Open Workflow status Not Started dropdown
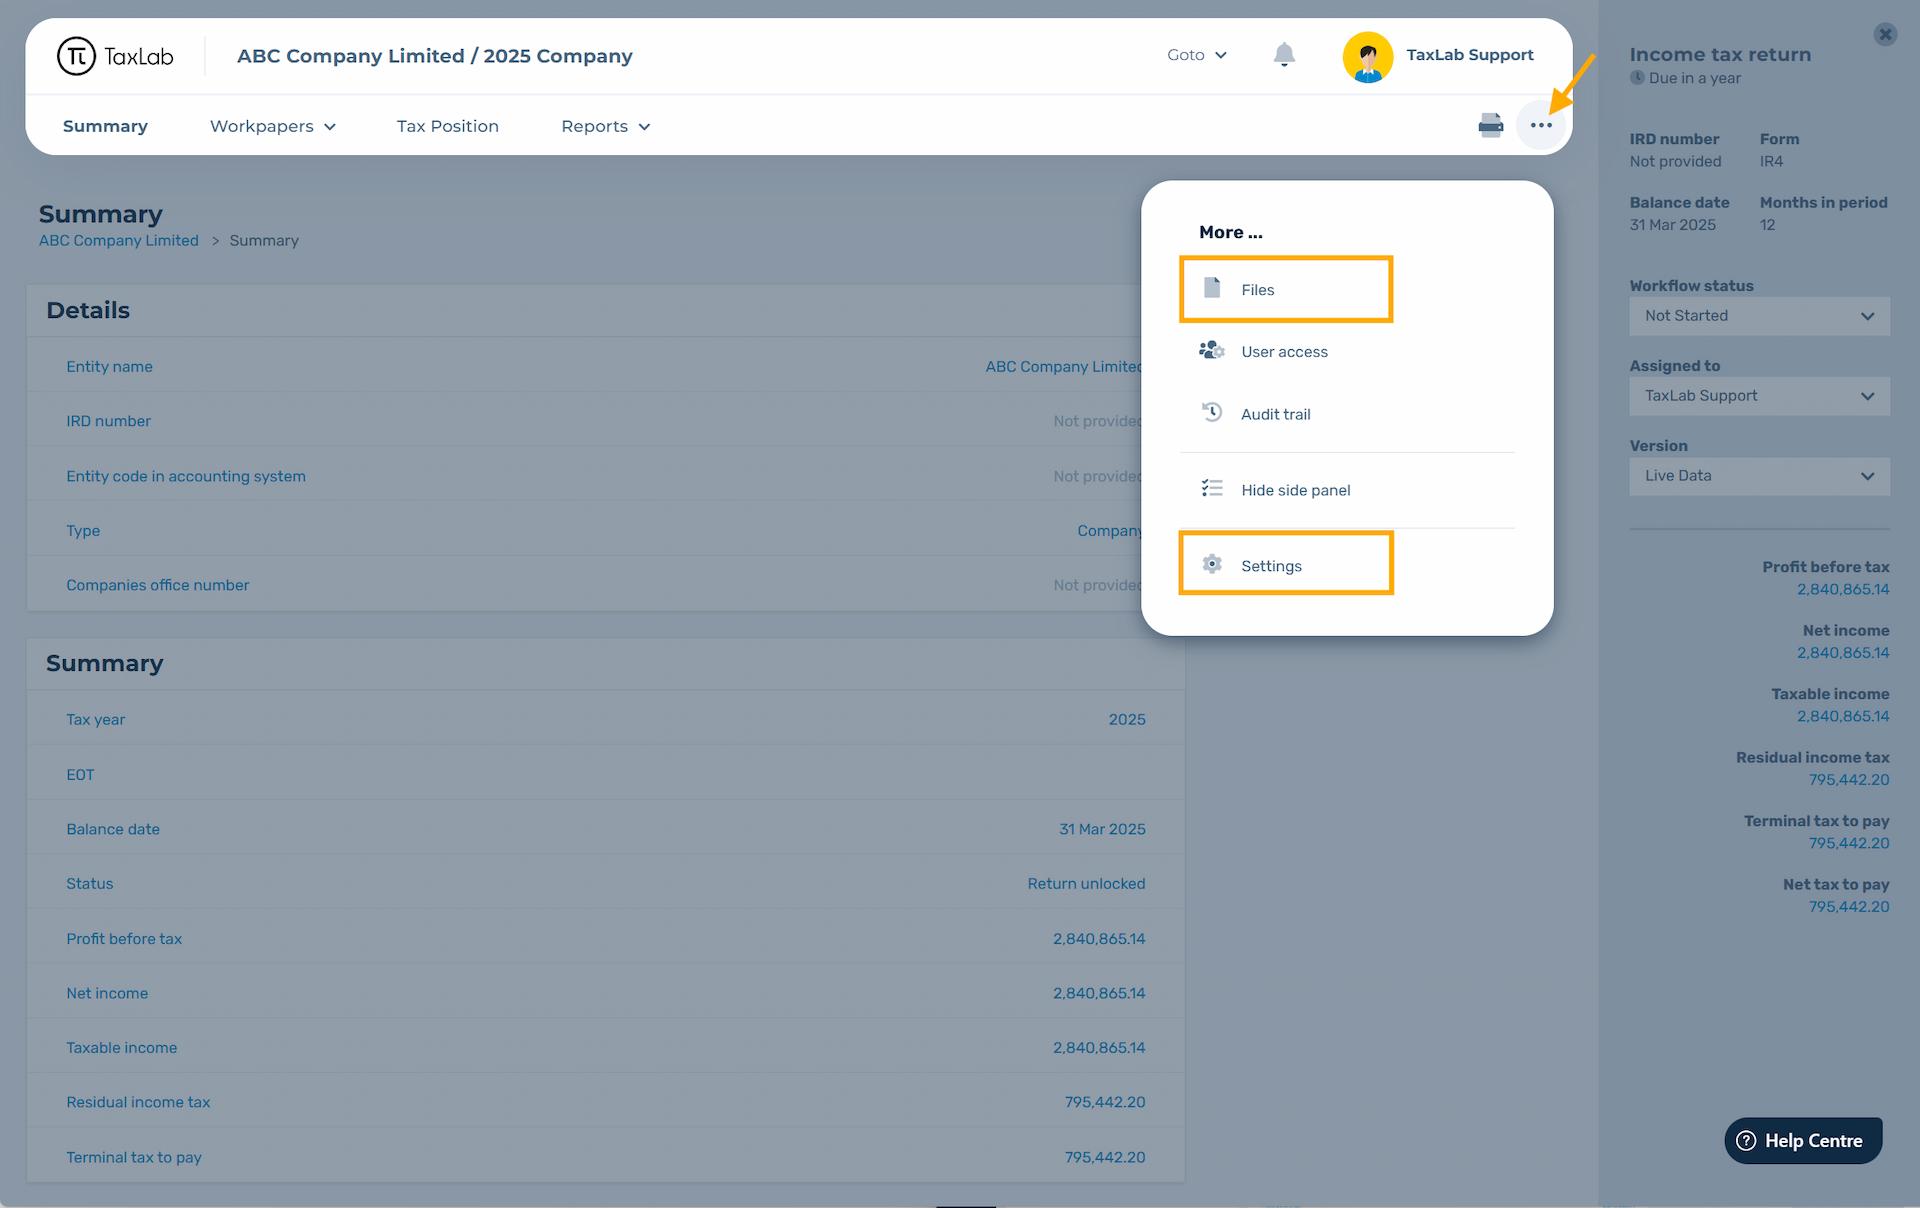 click(x=1759, y=316)
